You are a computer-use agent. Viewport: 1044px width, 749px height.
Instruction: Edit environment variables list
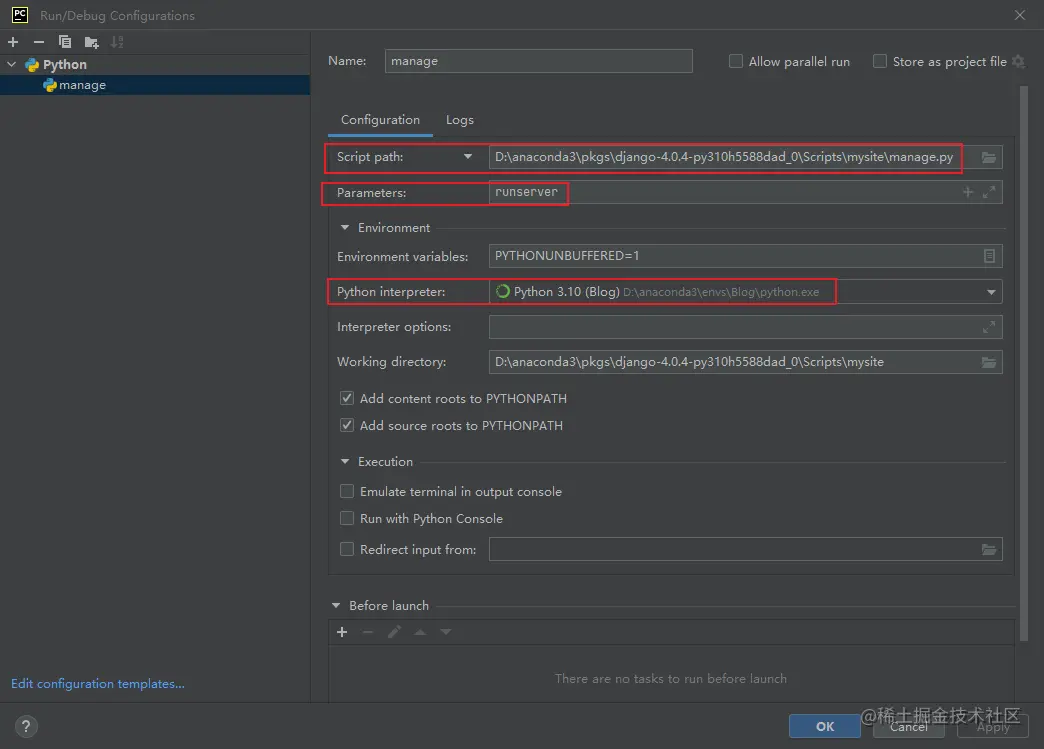coord(989,256)
